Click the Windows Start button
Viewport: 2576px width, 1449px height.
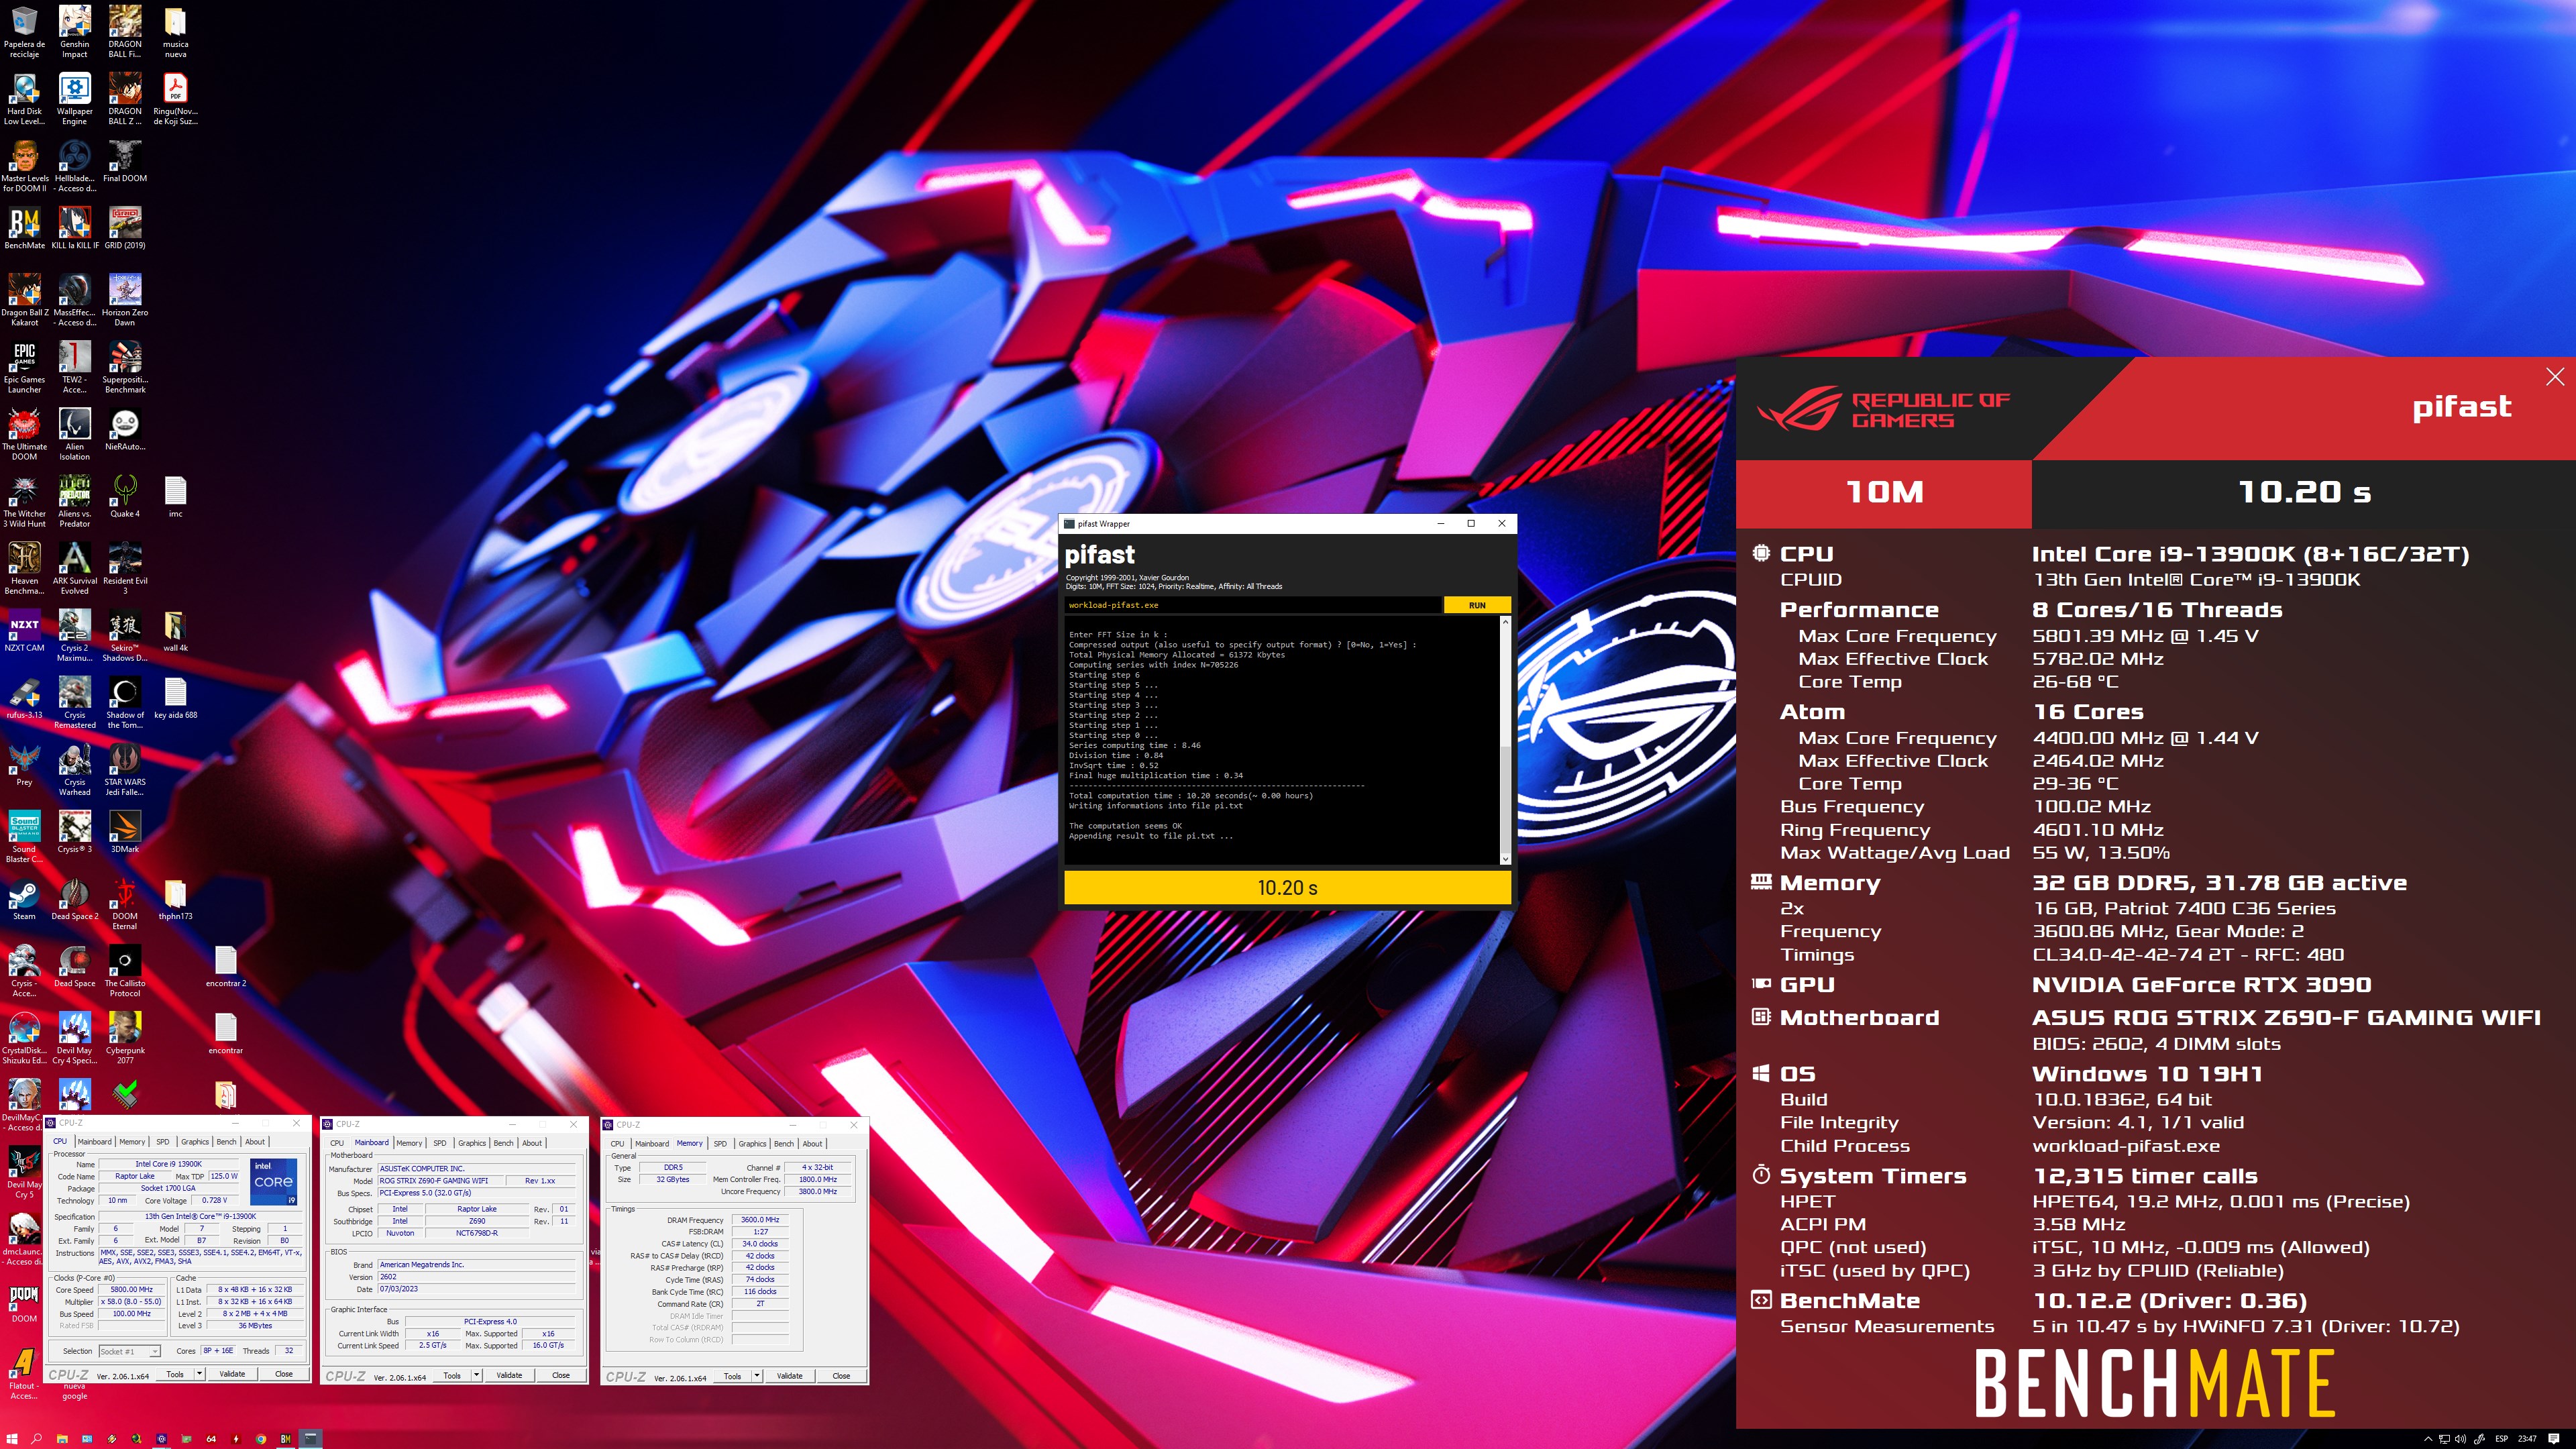point(12,1439)
